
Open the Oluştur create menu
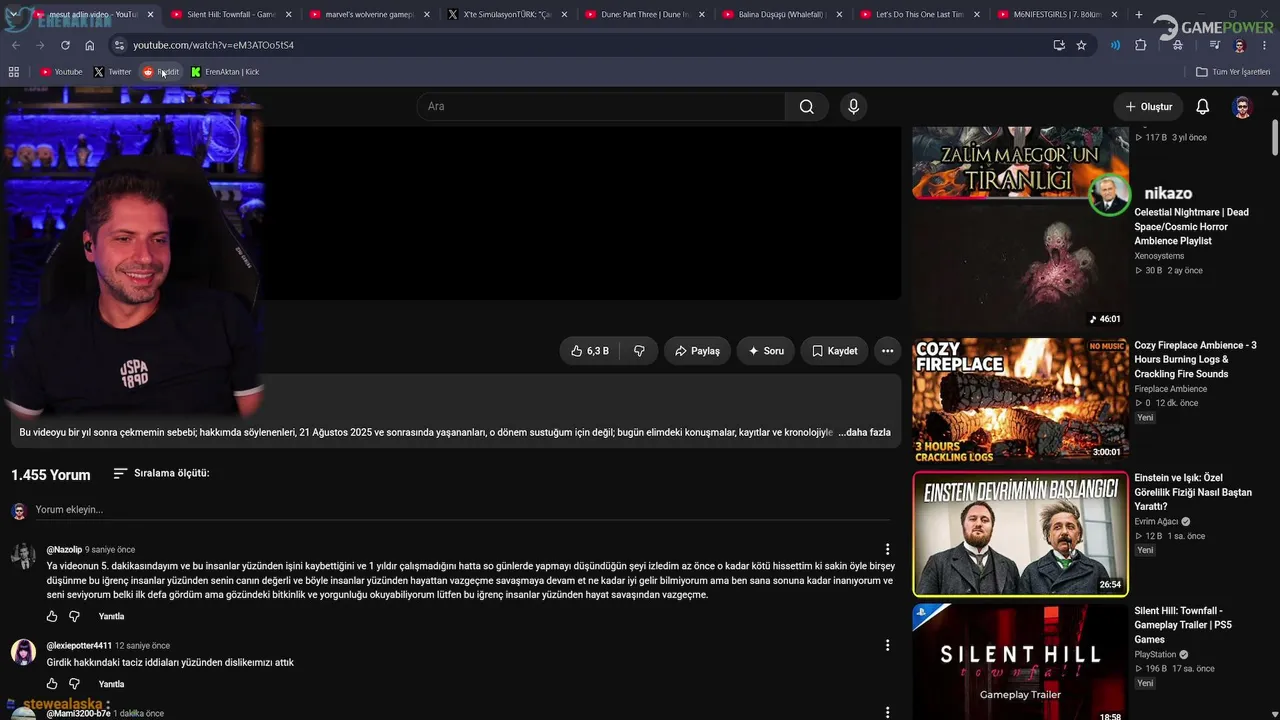(x=1148, y=107)
